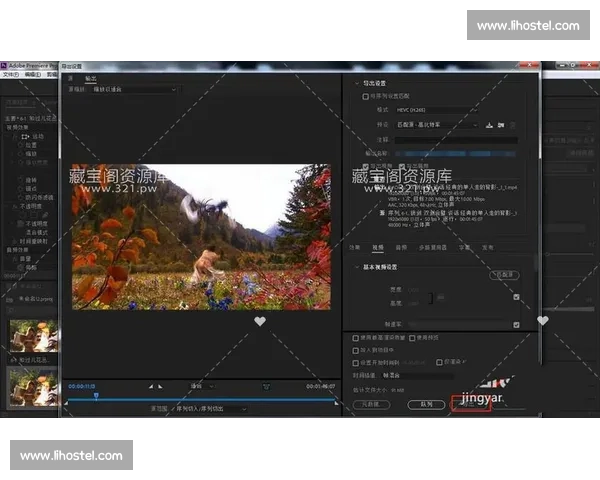Click the set in point marker icon

tap(151, 386)
